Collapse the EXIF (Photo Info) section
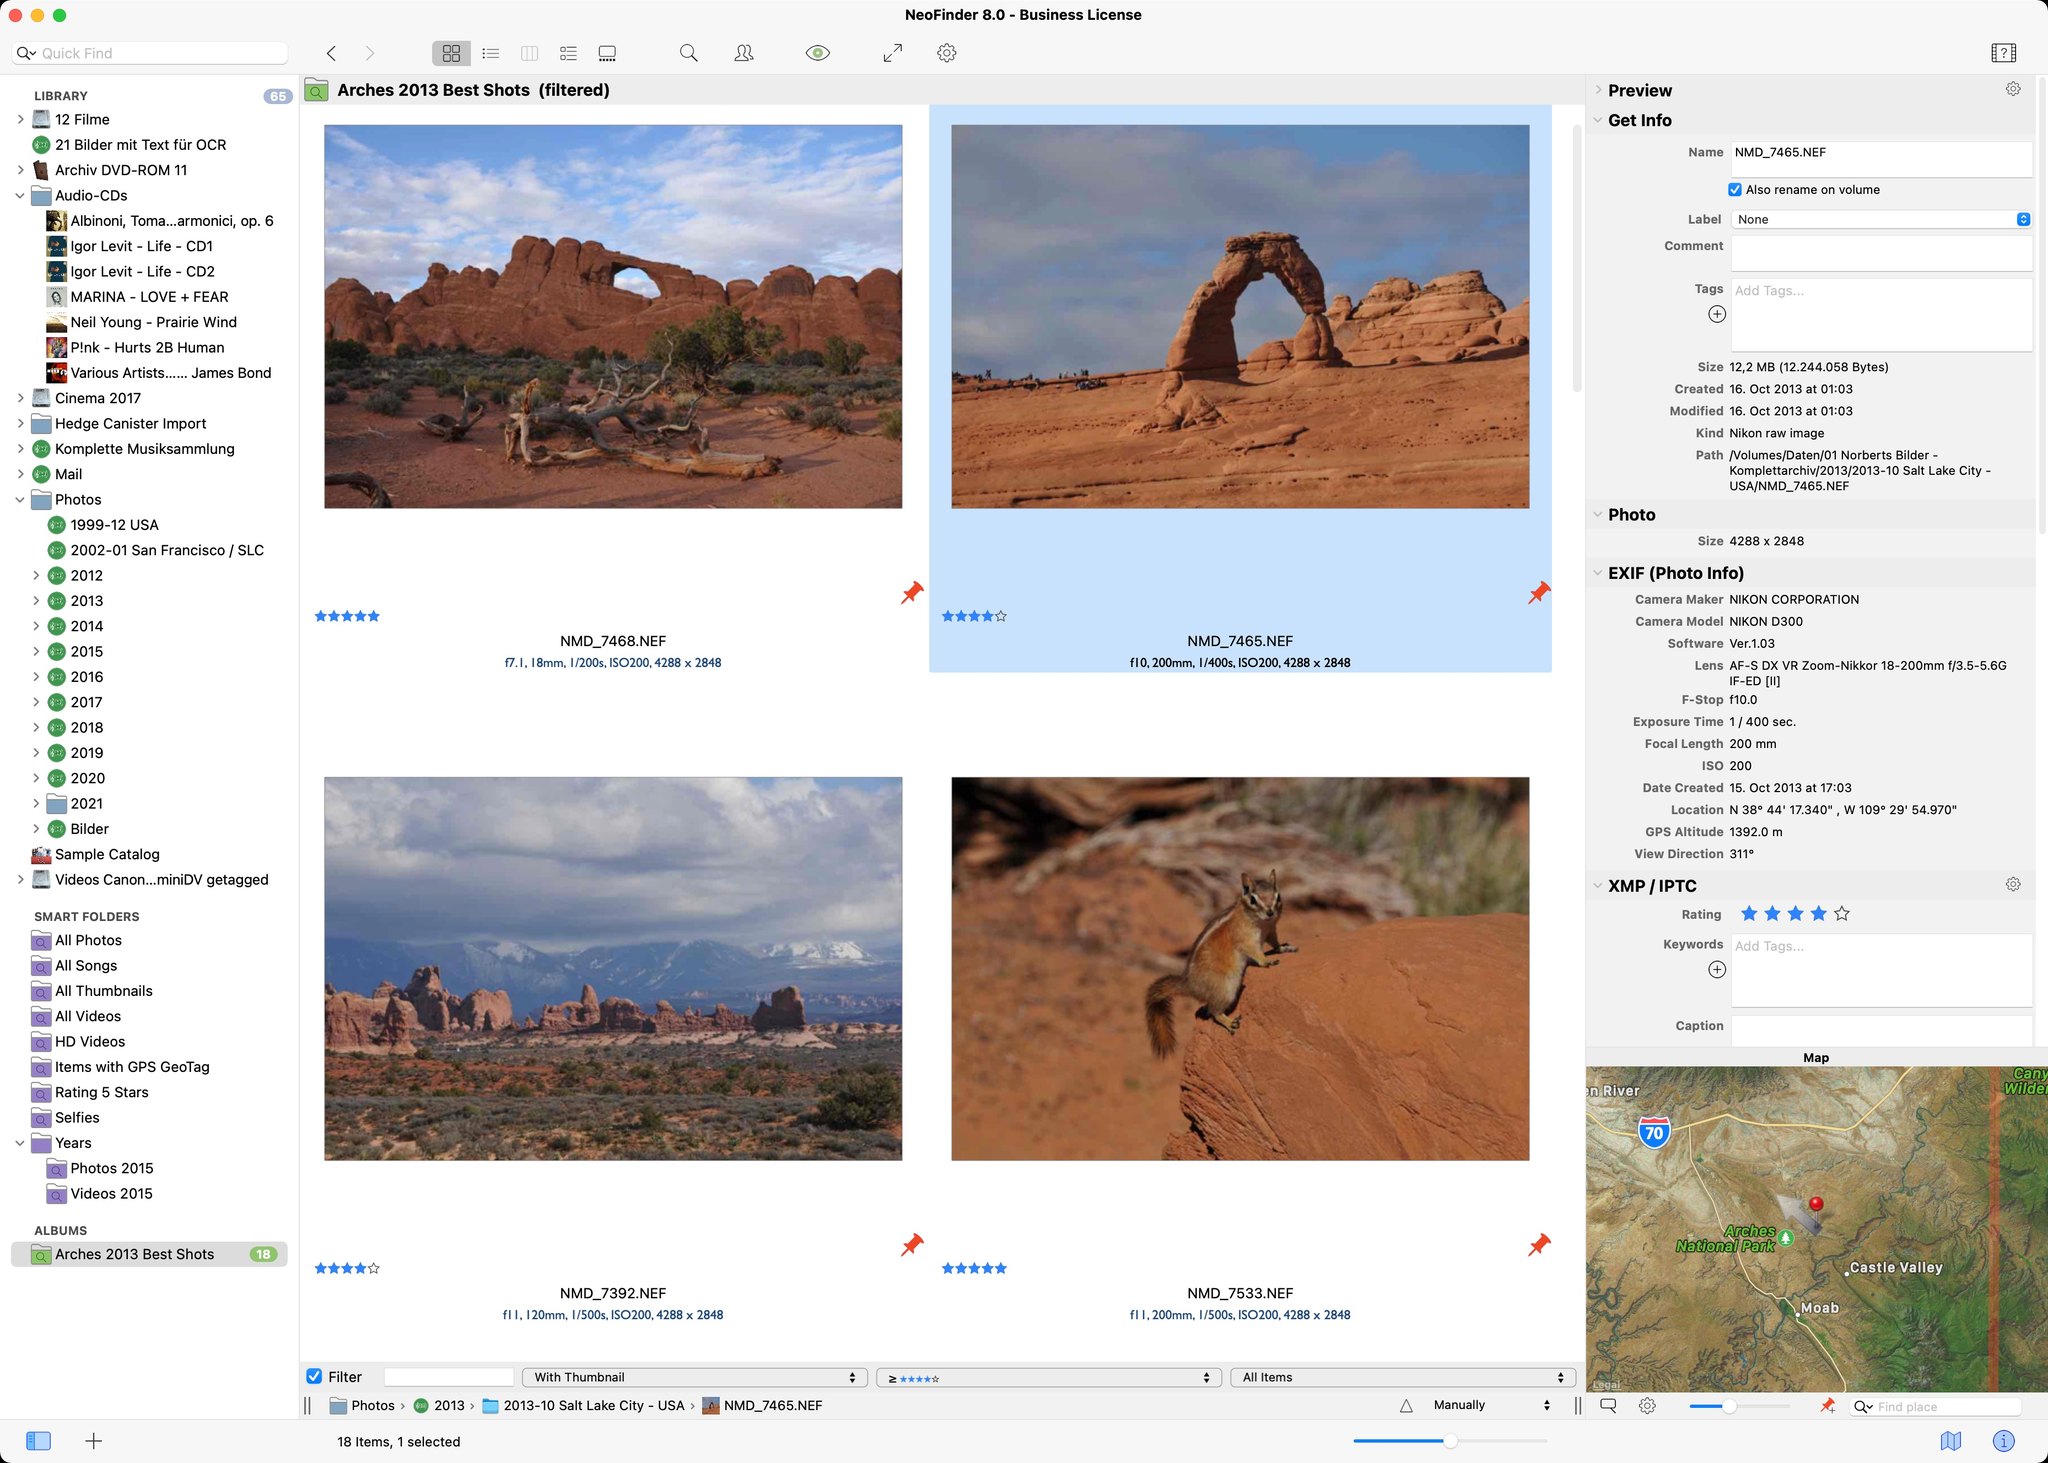The height and width of the screenshot is (1463, 2048). [1598, 573]
